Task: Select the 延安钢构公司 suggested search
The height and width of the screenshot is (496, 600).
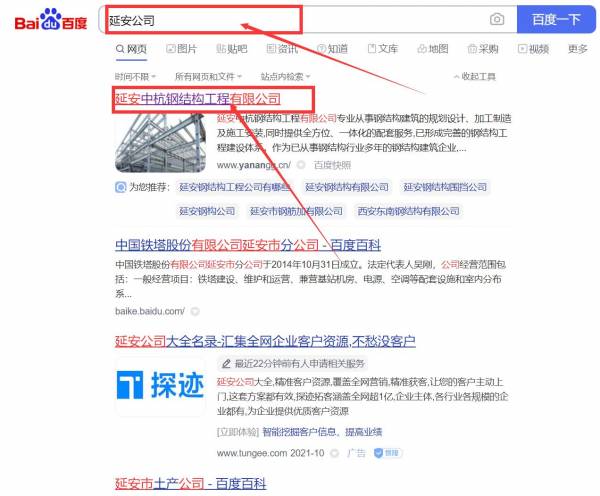Action: [x=207, y=211]
